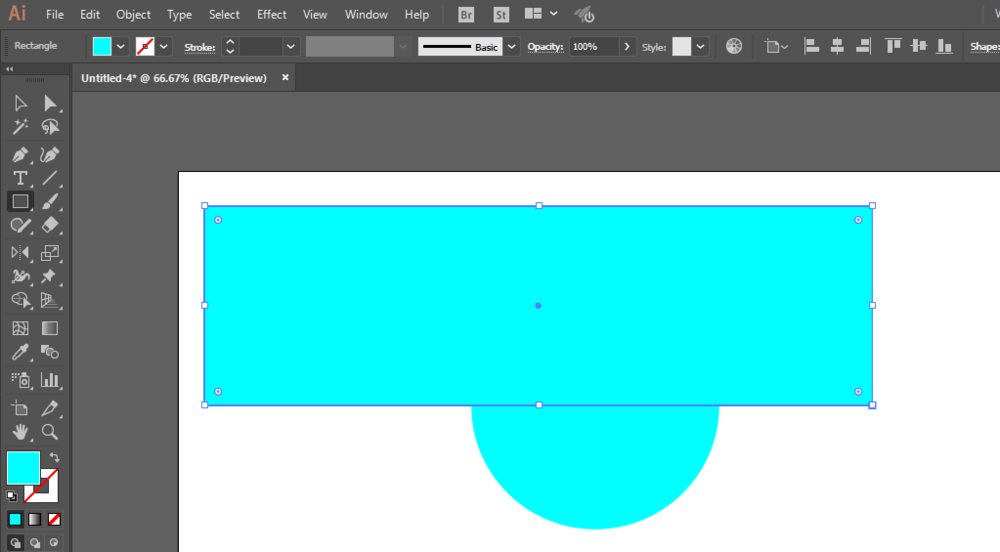
Task: Open the Object menu
Action: (133, 14)
